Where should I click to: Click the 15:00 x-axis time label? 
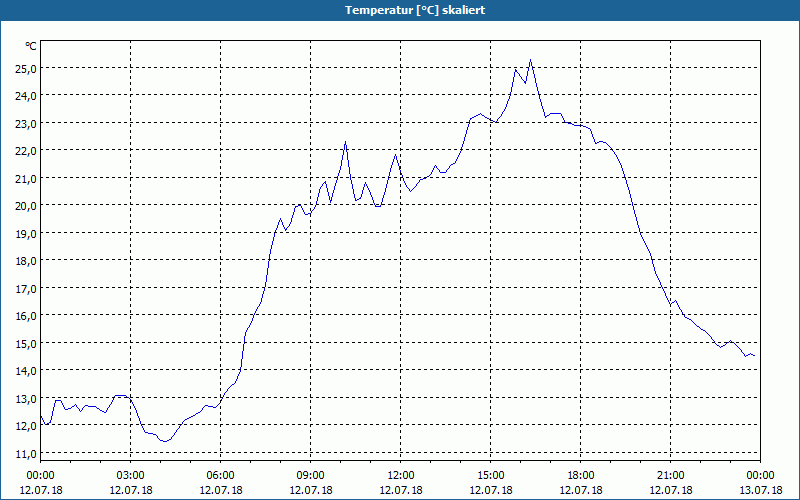tap(491, 476)
